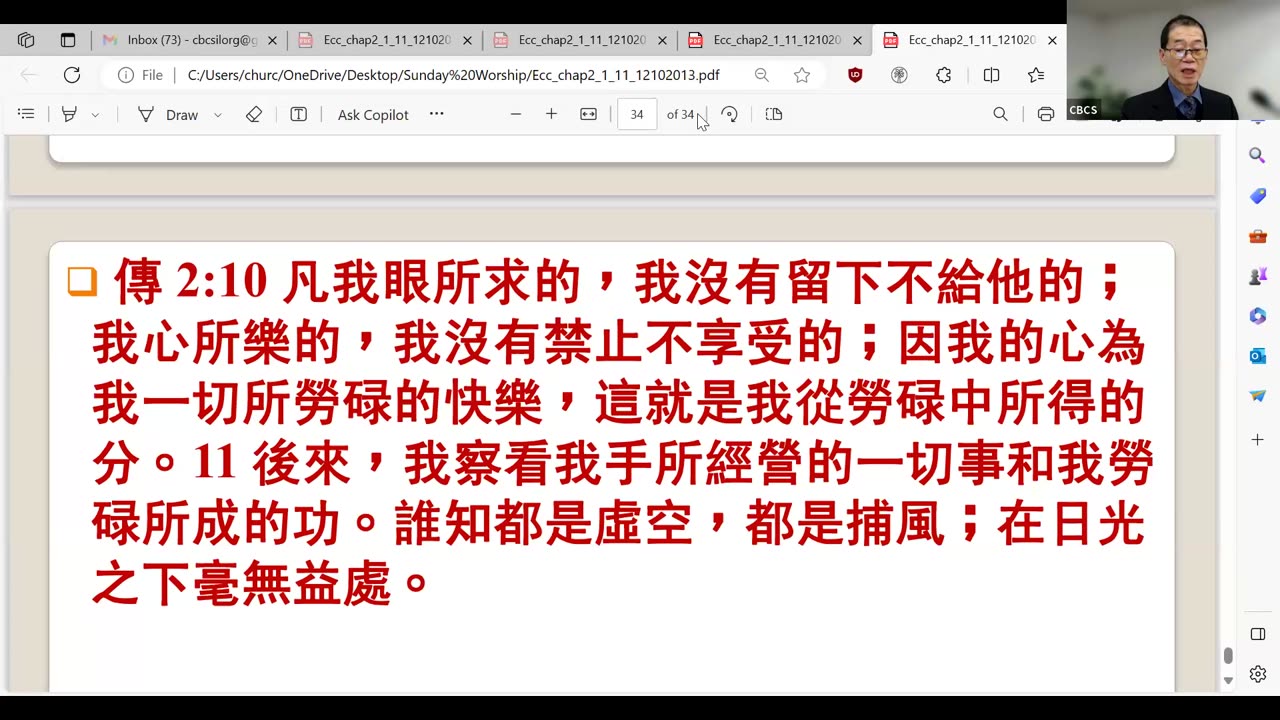
Task: Open the page view options
Action: (774, 114)
